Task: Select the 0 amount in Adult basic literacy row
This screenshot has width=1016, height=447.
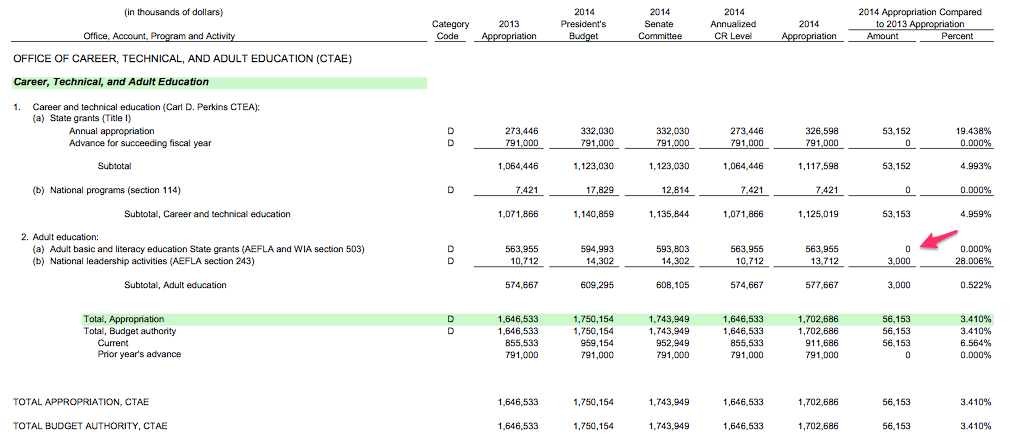Action: (908, 249)
